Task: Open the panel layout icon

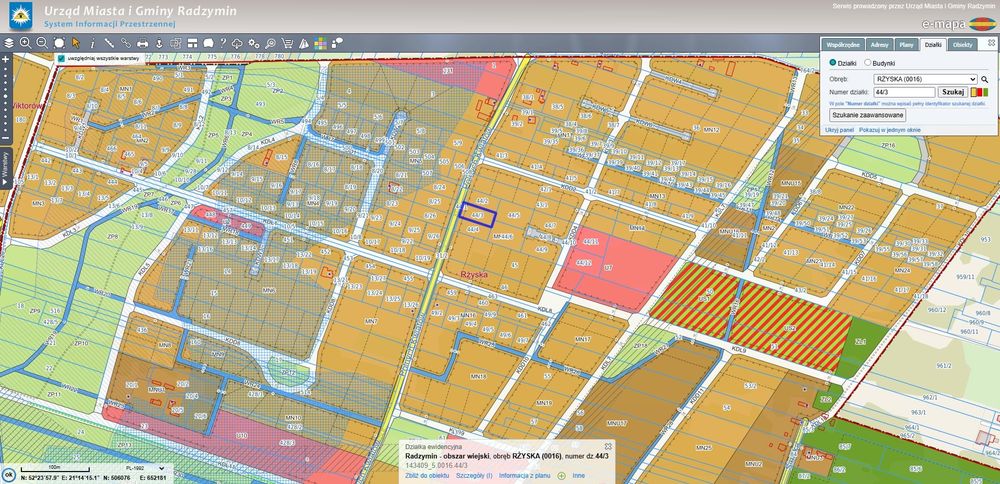Action: point(191,43)
